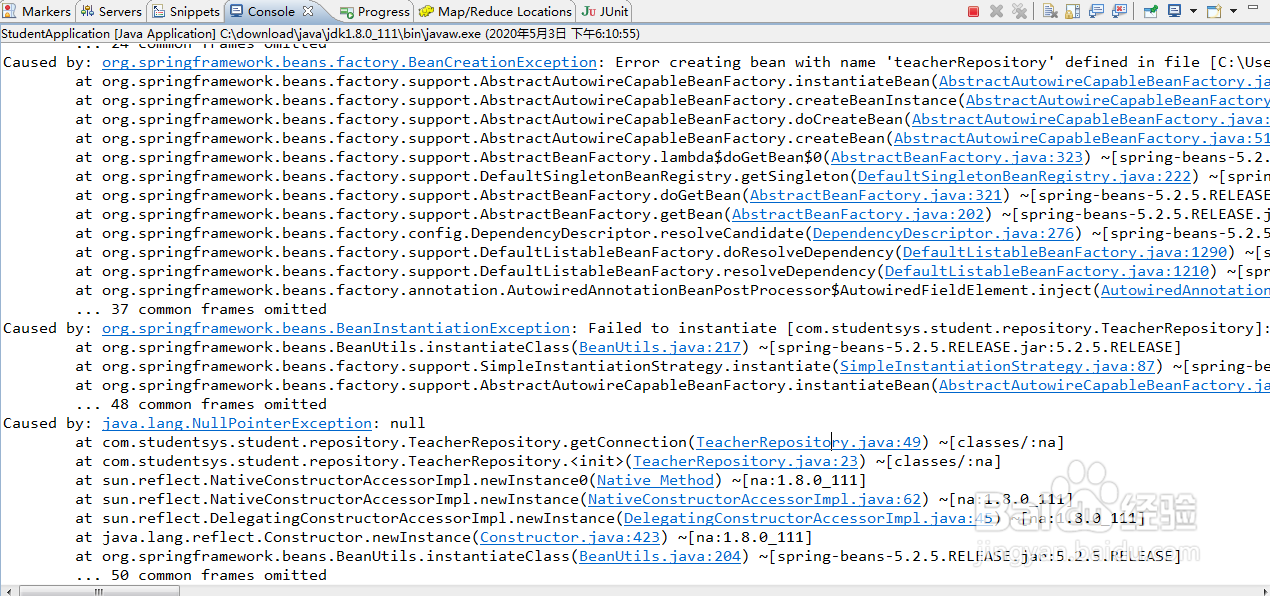Screen dimensions: 1270x596
Task: Open the AbstractBeanFactory.java:202 link
Action: (x=858, y=214)
